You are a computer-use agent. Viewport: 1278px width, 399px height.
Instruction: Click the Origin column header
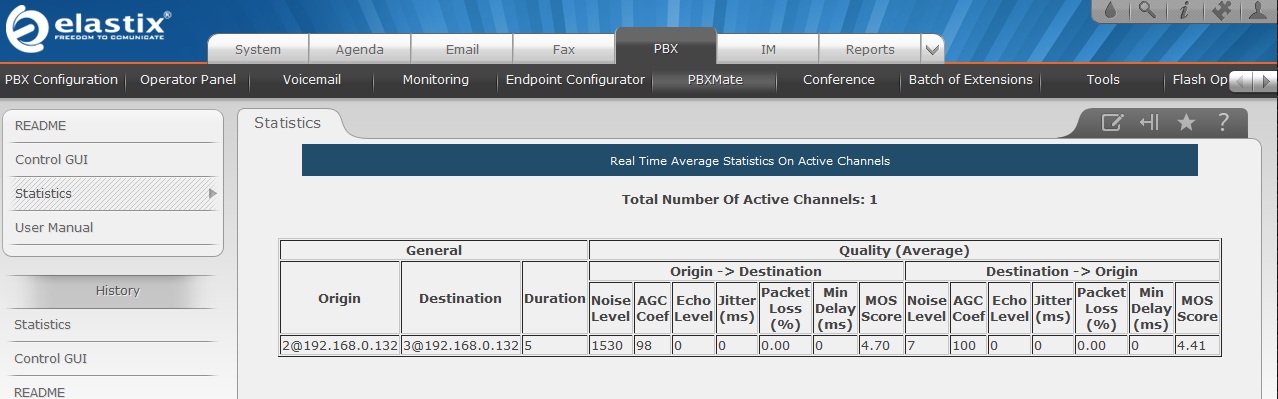tap(340, 298)
